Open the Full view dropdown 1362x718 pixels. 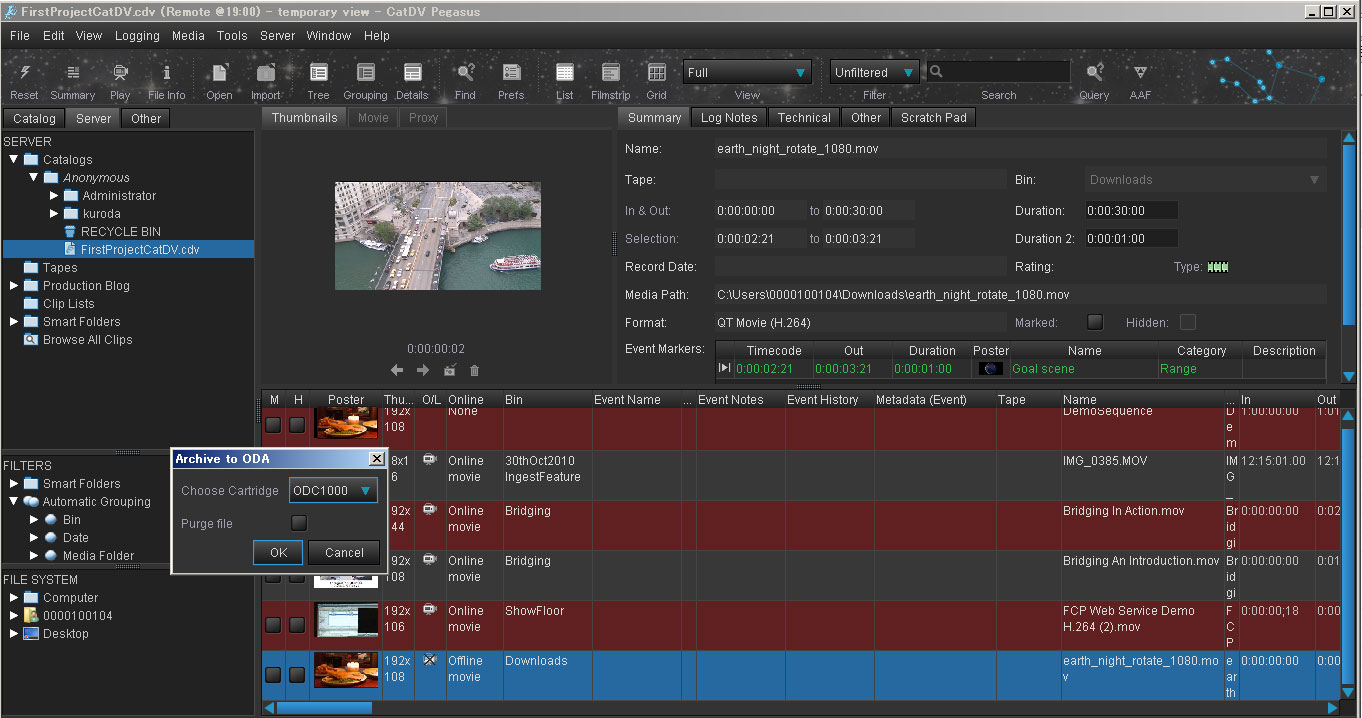(747, 72)
